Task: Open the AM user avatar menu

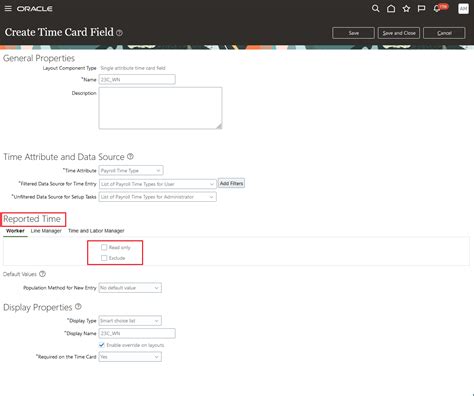Action: (463, 9)
